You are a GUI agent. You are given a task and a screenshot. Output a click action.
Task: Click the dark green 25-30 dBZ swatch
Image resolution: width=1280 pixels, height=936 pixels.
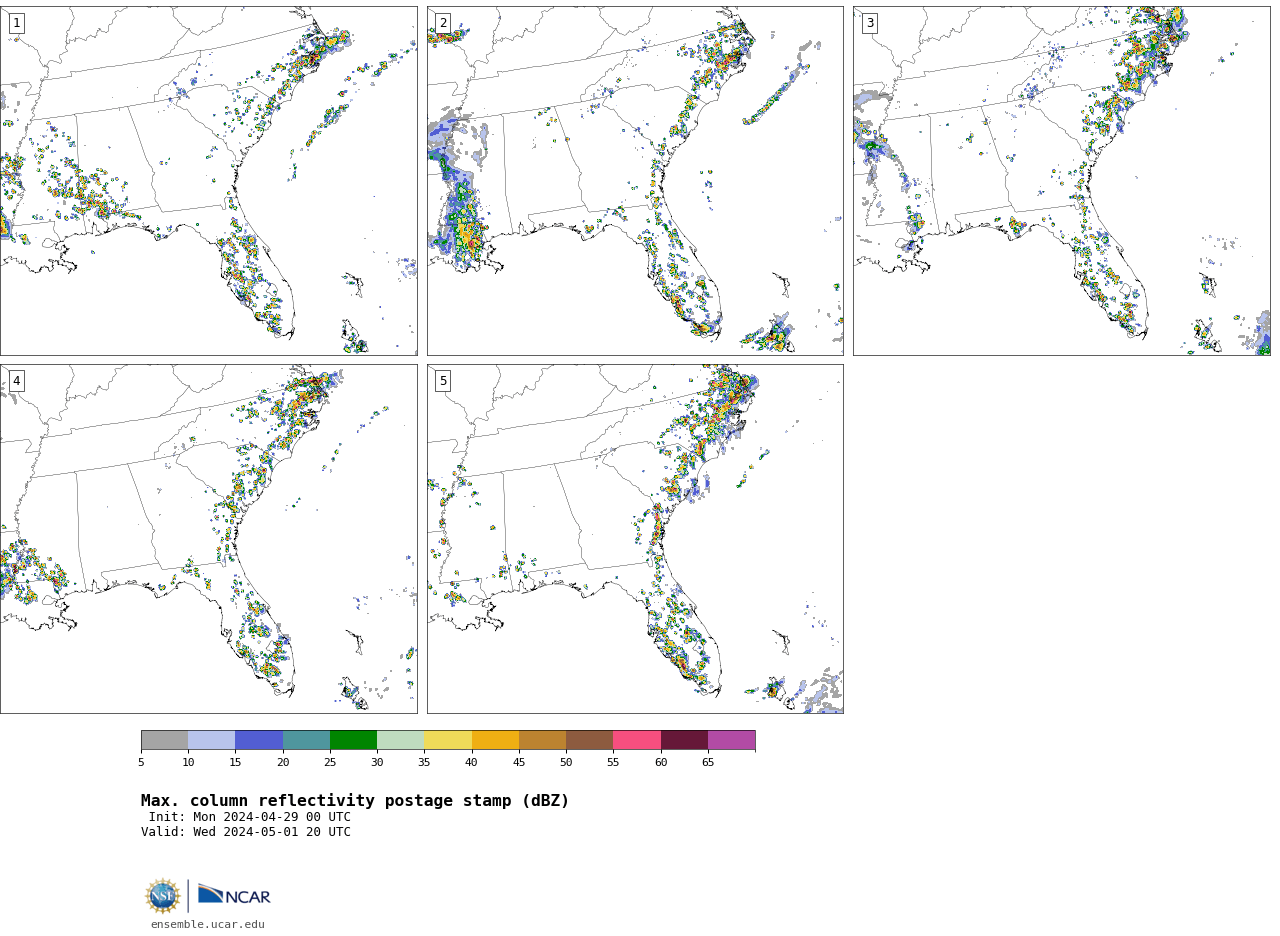click(x=353, y=740)
